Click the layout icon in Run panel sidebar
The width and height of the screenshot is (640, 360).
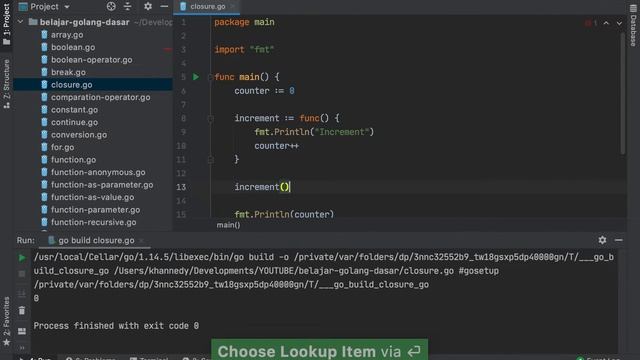[x=22, y=331]
